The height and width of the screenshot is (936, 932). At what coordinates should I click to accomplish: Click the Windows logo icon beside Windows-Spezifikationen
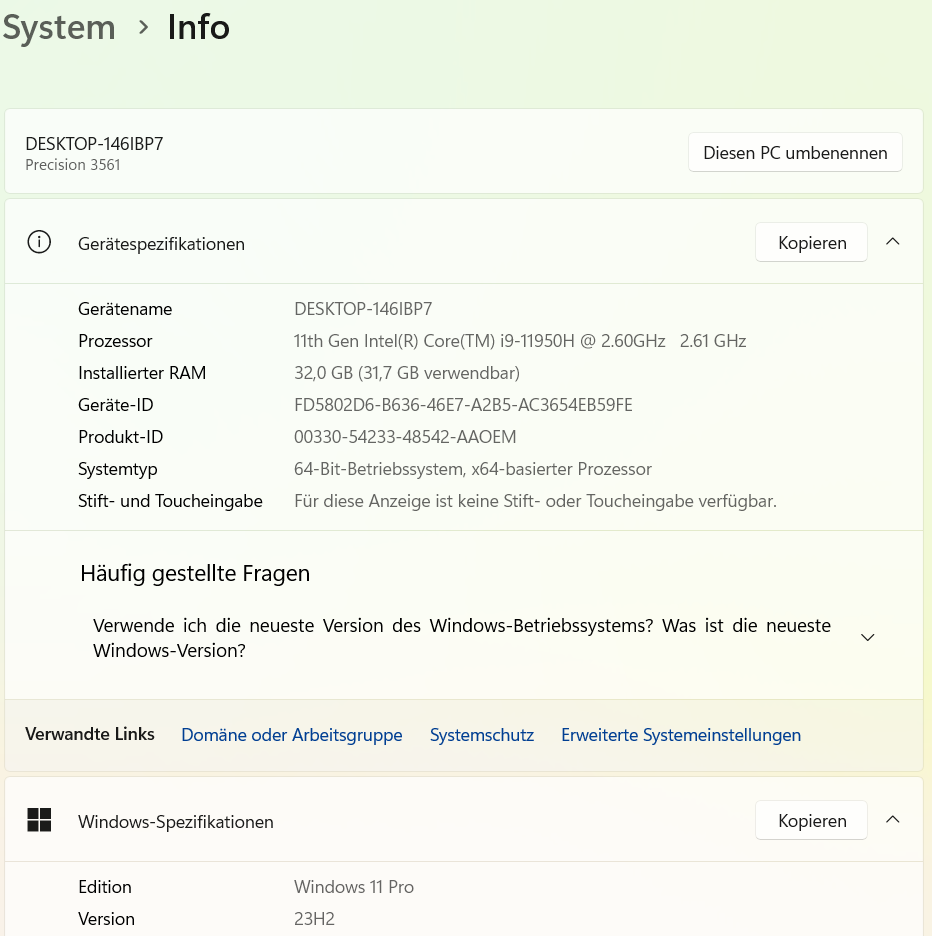(39, 820)
